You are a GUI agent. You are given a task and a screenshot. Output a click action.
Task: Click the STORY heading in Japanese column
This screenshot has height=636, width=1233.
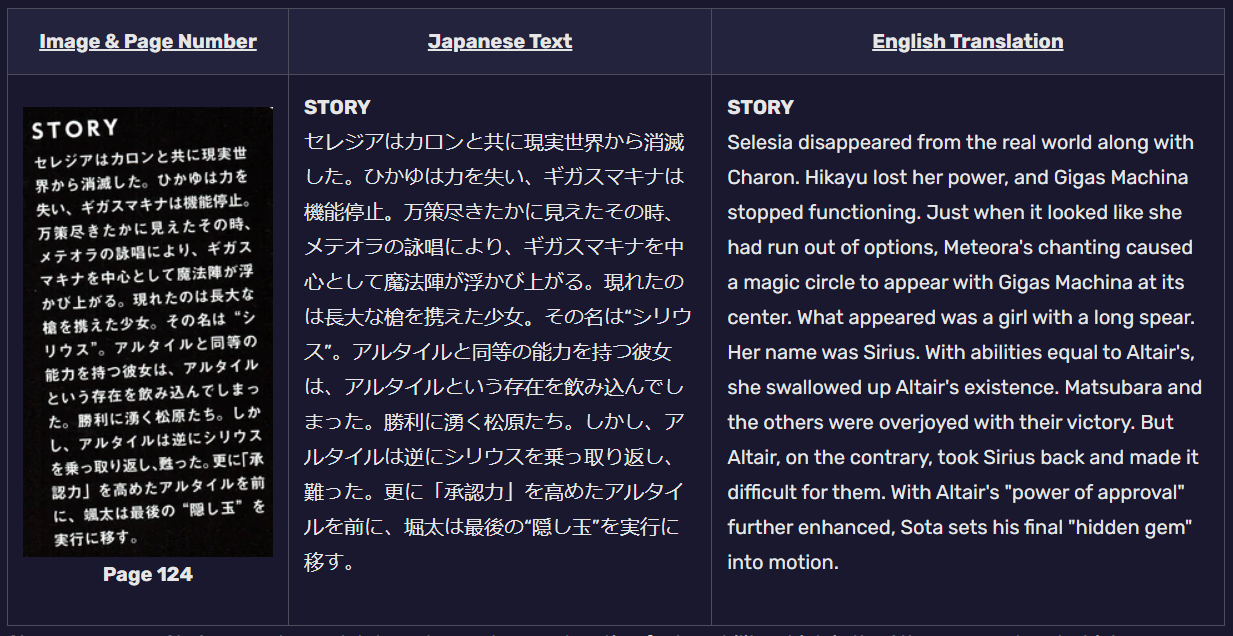click(x=337, y=107)
